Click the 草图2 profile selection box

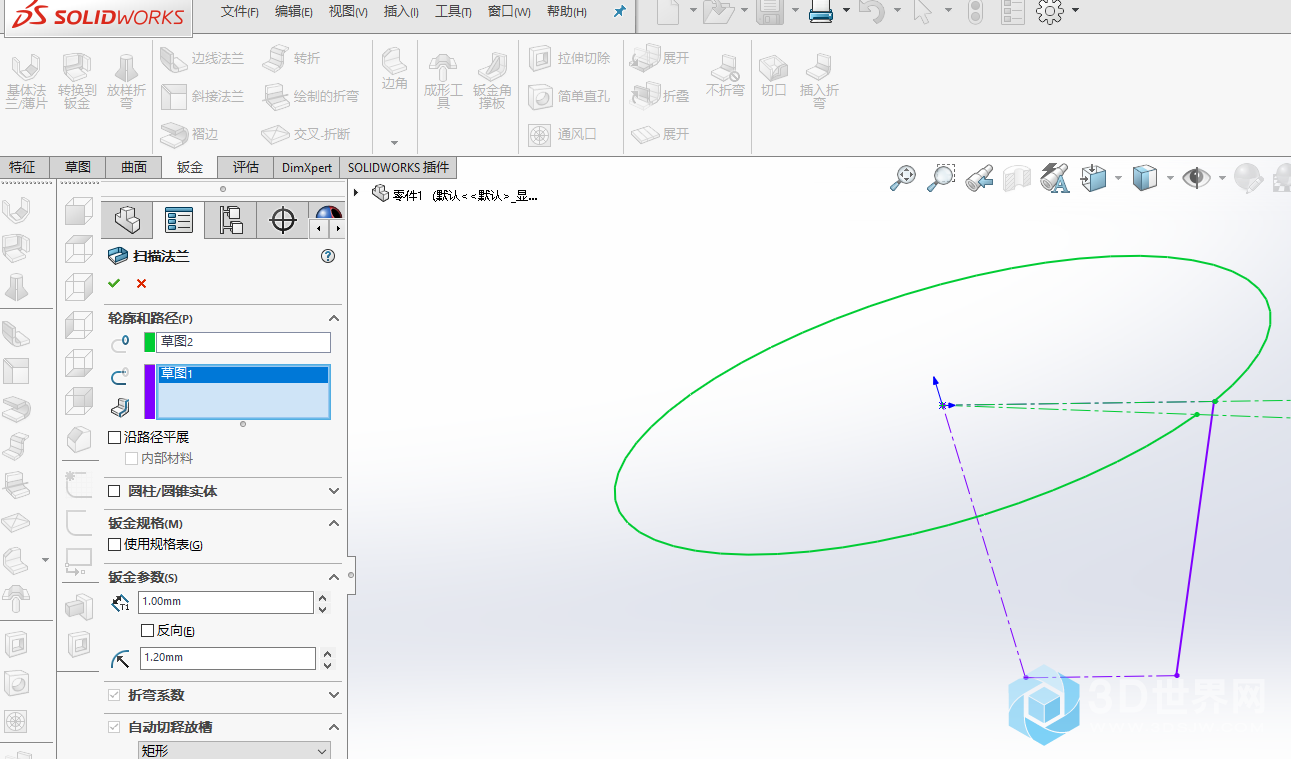point(243,342)
